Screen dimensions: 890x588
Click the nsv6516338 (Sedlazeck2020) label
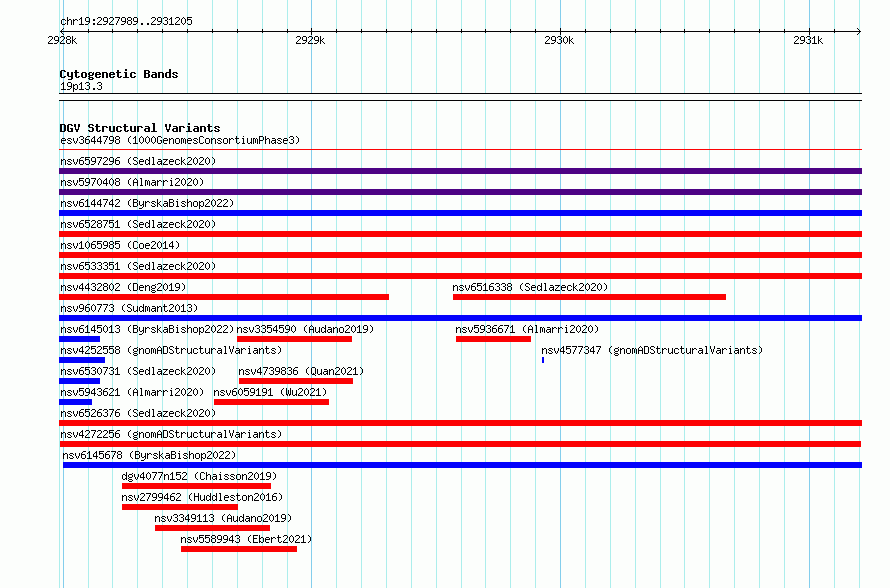(x=530, y=287)
